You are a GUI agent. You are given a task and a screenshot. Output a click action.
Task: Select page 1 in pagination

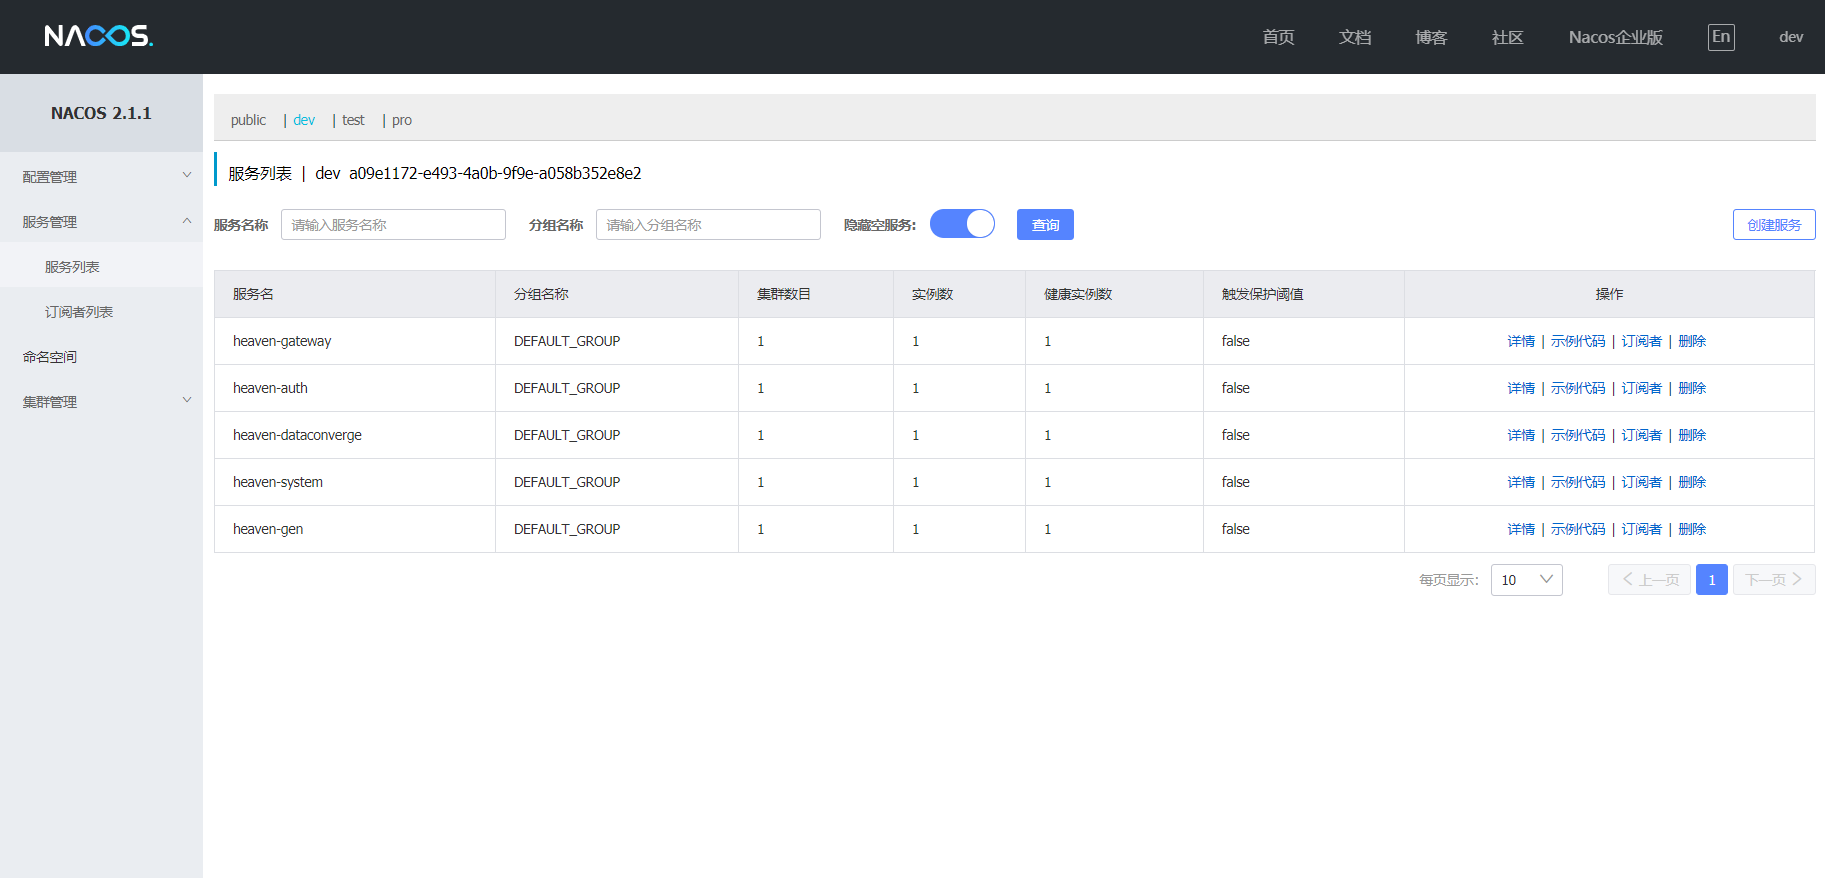[x=1712, y=580]
